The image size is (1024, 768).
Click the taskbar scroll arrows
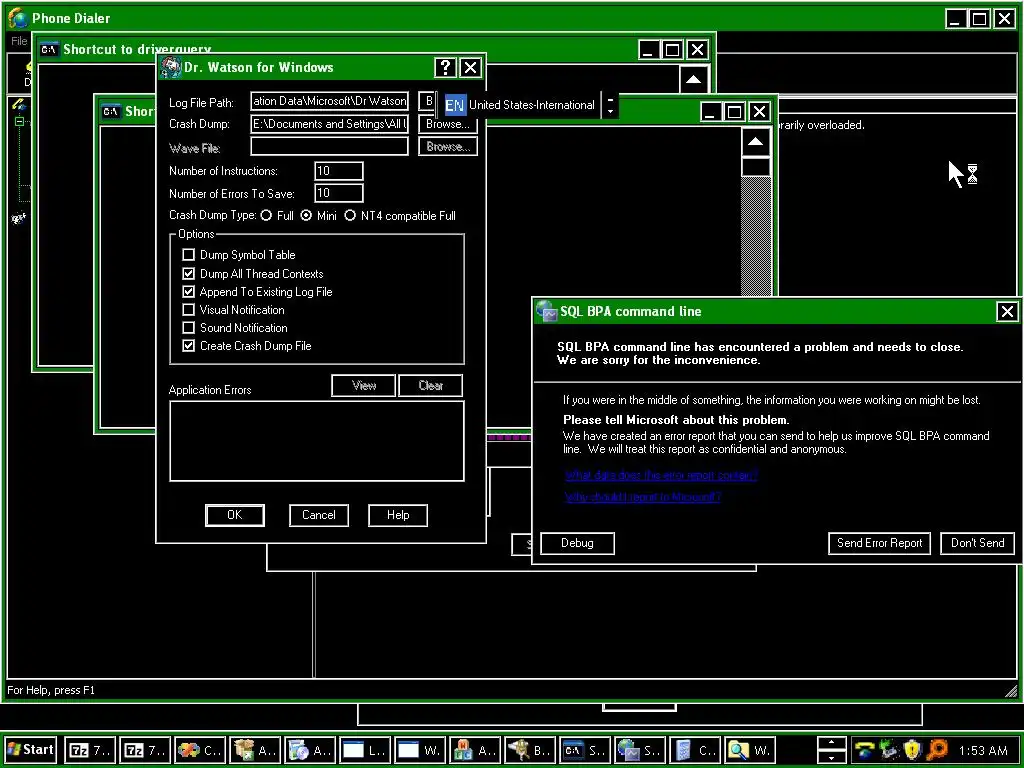click(831, 750)
